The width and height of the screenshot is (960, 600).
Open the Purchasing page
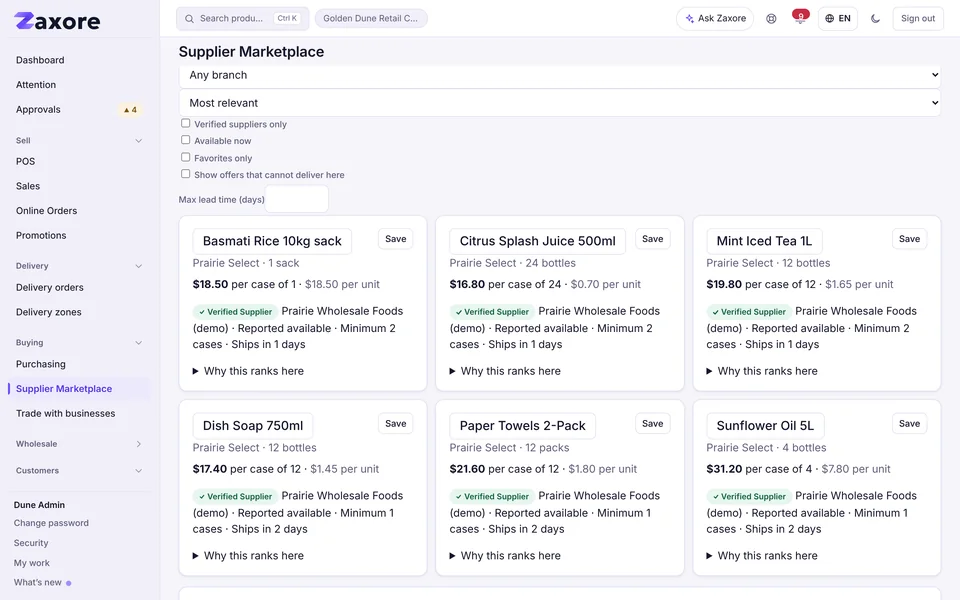pyautogui.click(x=41, y=364)
